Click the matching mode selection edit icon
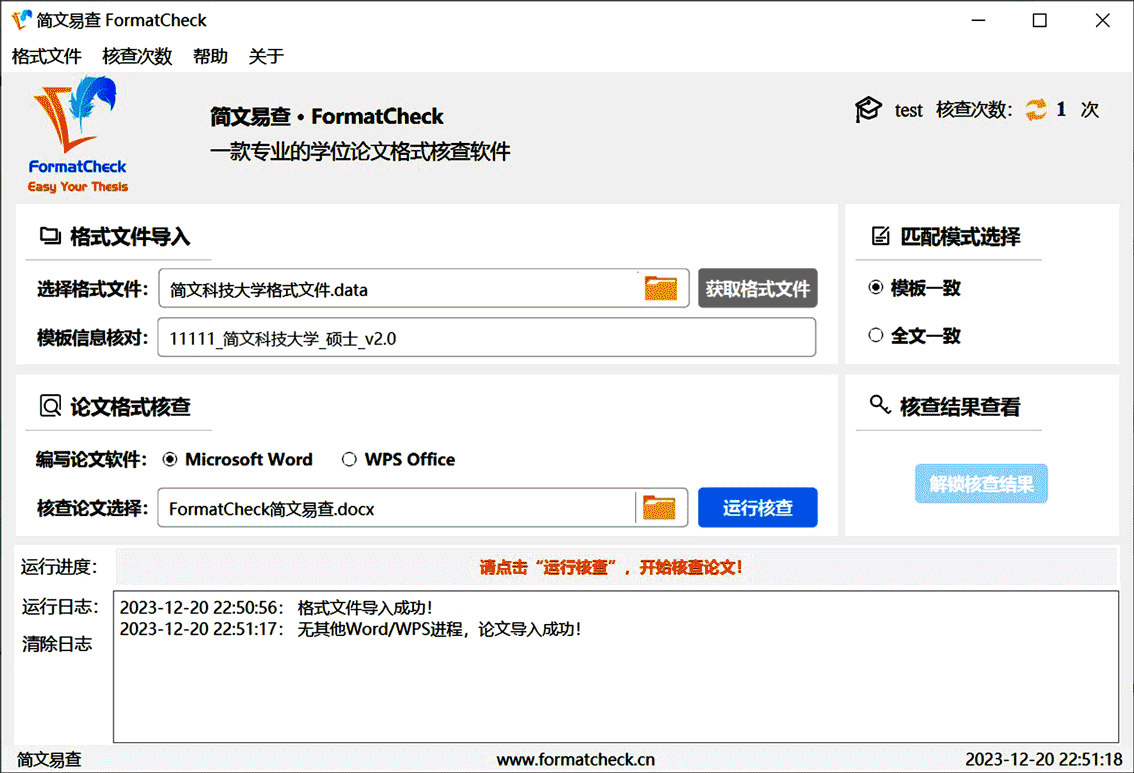This screenshot has width=1134, height=773. (x=880, y=236)
